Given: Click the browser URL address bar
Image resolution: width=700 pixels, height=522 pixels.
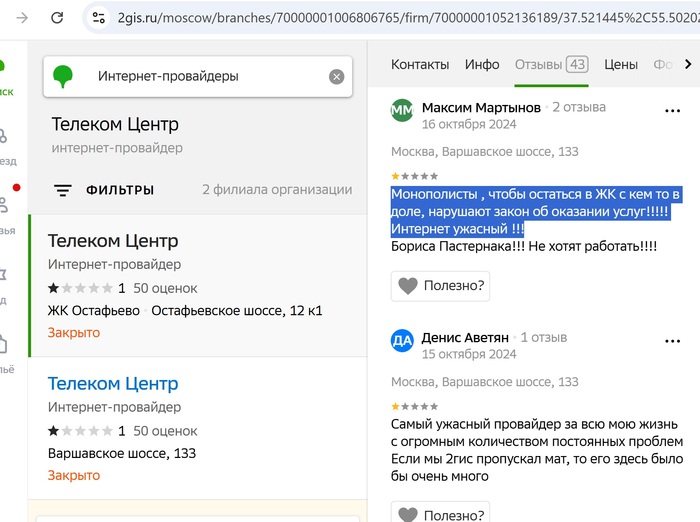Looking at the screenshot, I should coord(400,18).
